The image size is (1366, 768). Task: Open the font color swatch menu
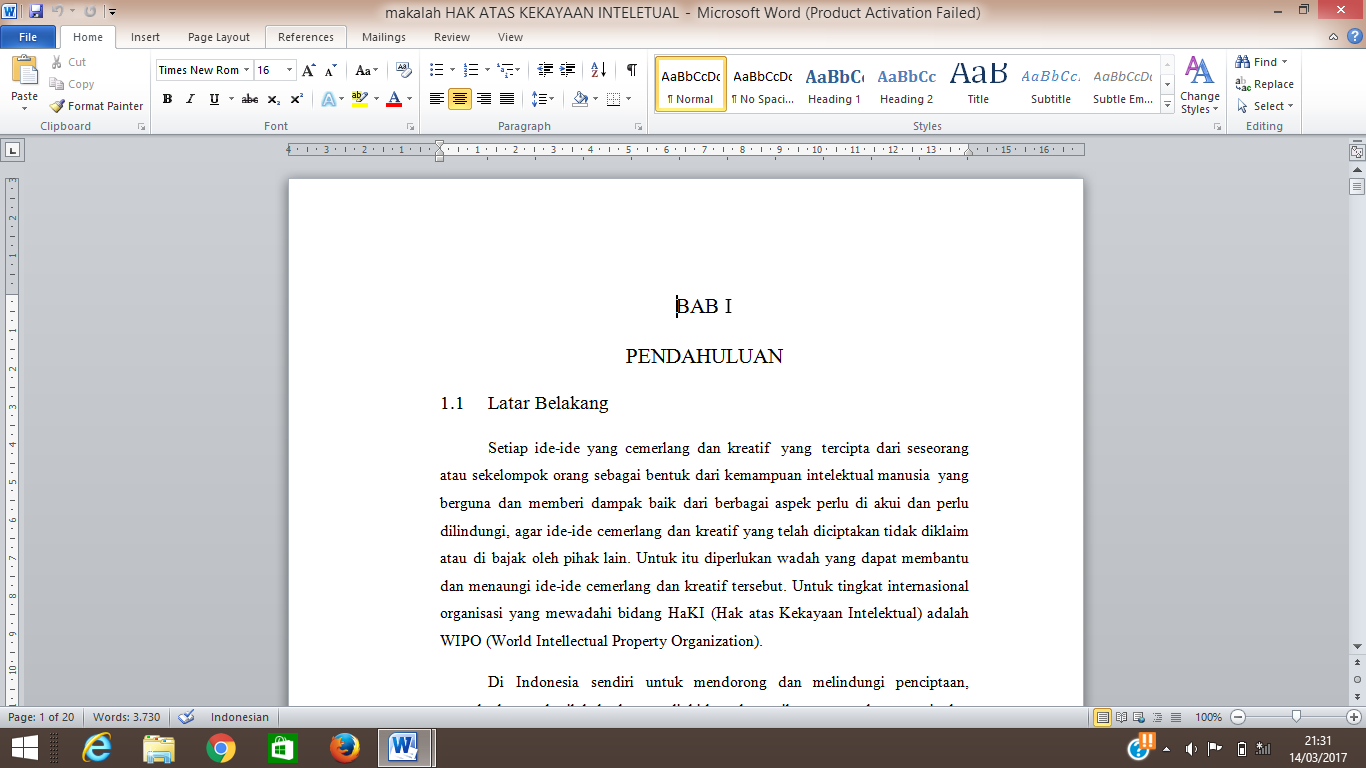tap(407, 99)
